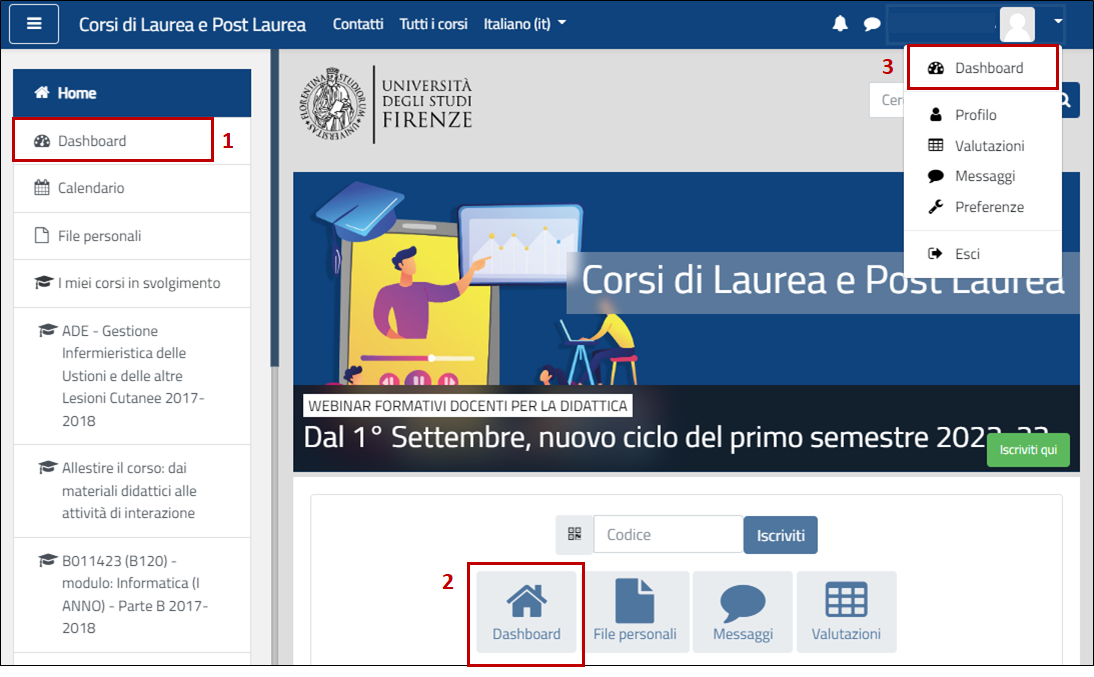Click the user avatar picture
Screen dimensions: 1094x677
[1017, 24]
